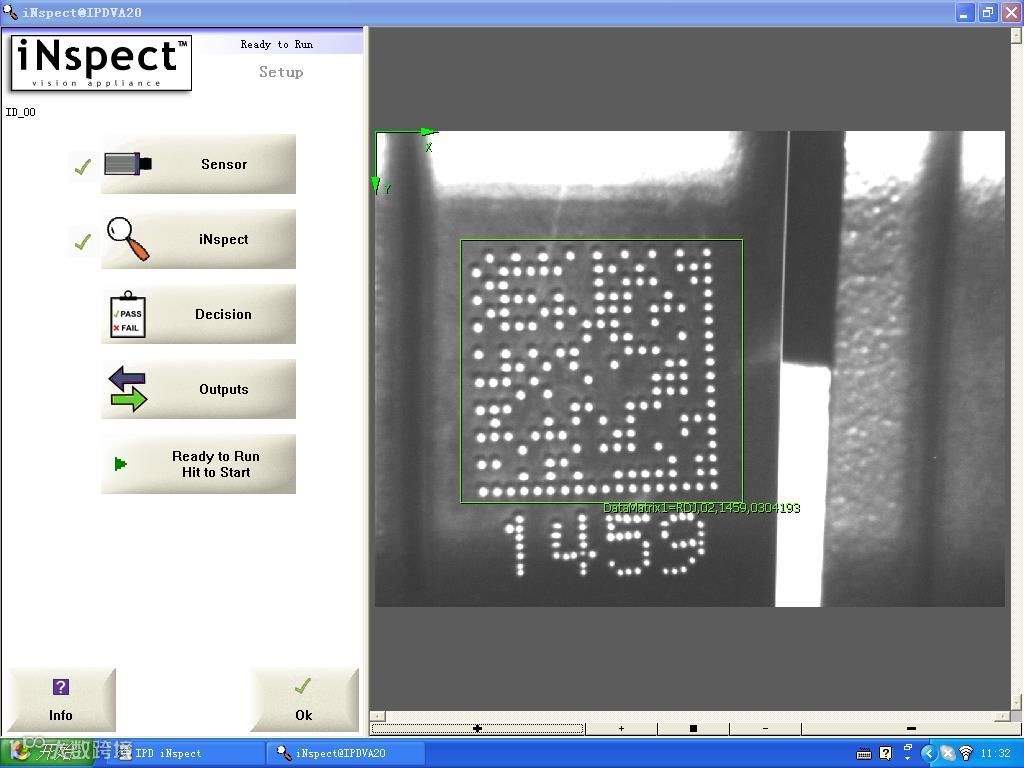Click the ID_00 solution label
Image resolution: width=1024 pixels, height=768 pixels.
click(x=21, y=112)
